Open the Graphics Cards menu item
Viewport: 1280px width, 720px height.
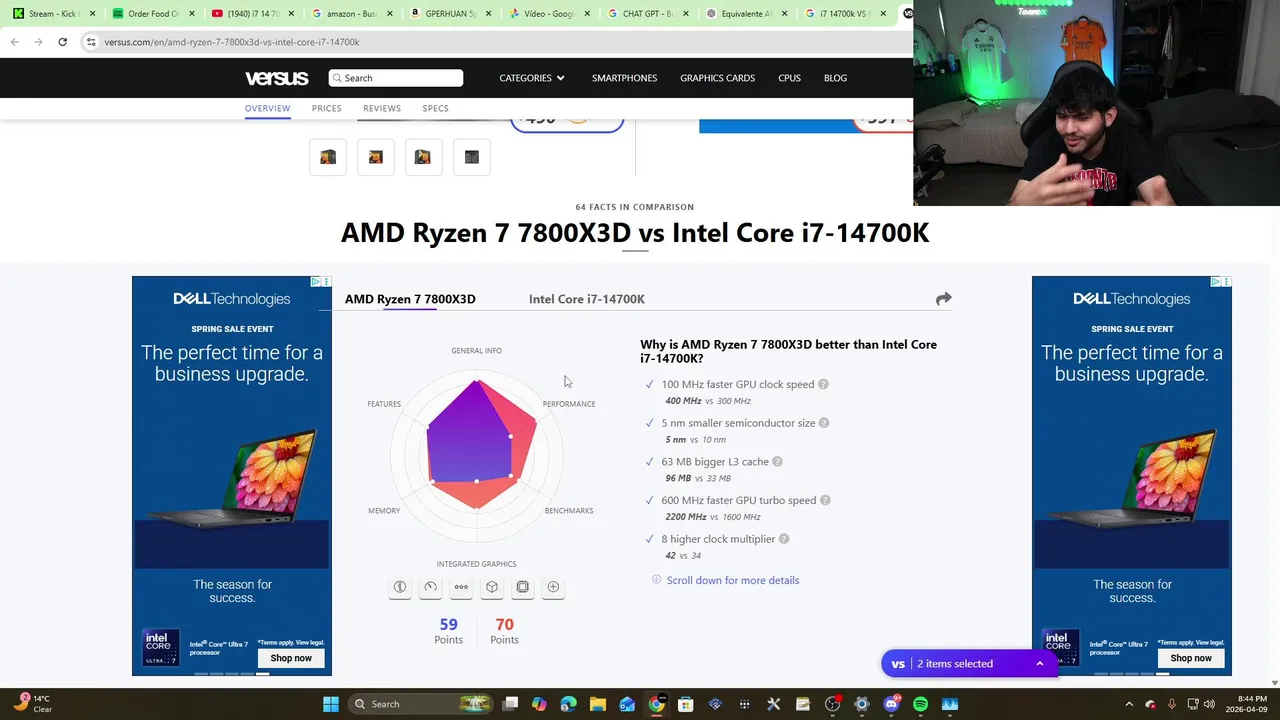(x=717, y=78)
